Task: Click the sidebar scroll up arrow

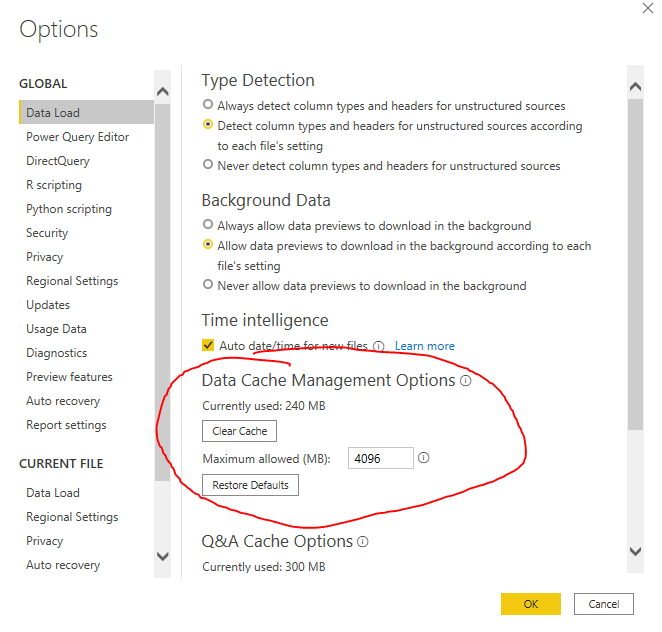Action: (x=163, y=91)
